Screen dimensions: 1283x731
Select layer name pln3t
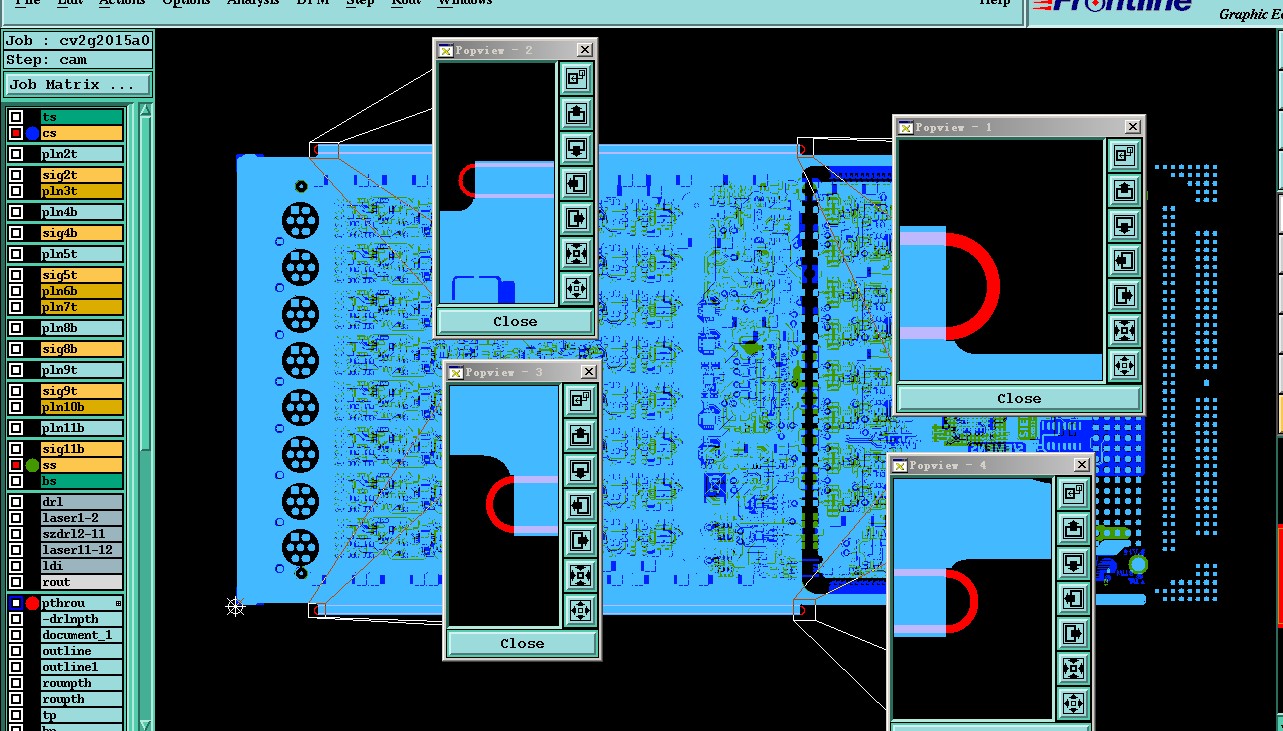pos(82,191)
